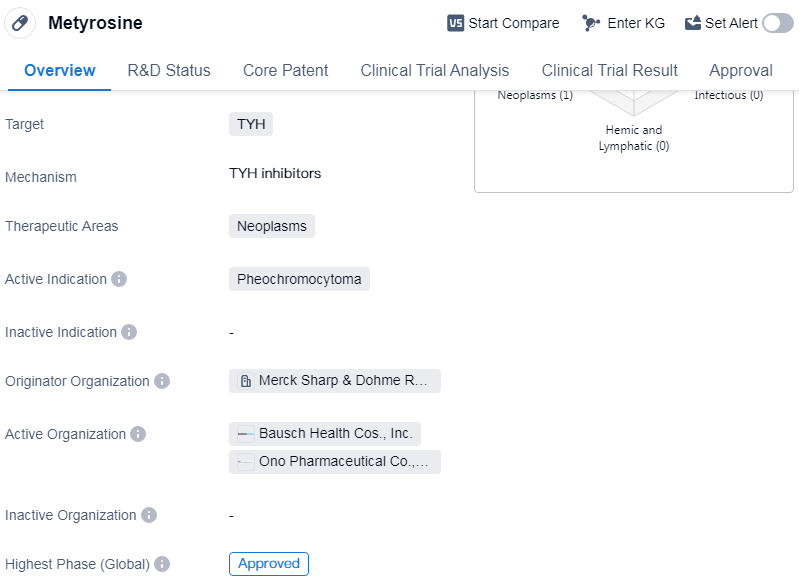
Task: Open the Enter KG graph icon
Action: [592, 23]
